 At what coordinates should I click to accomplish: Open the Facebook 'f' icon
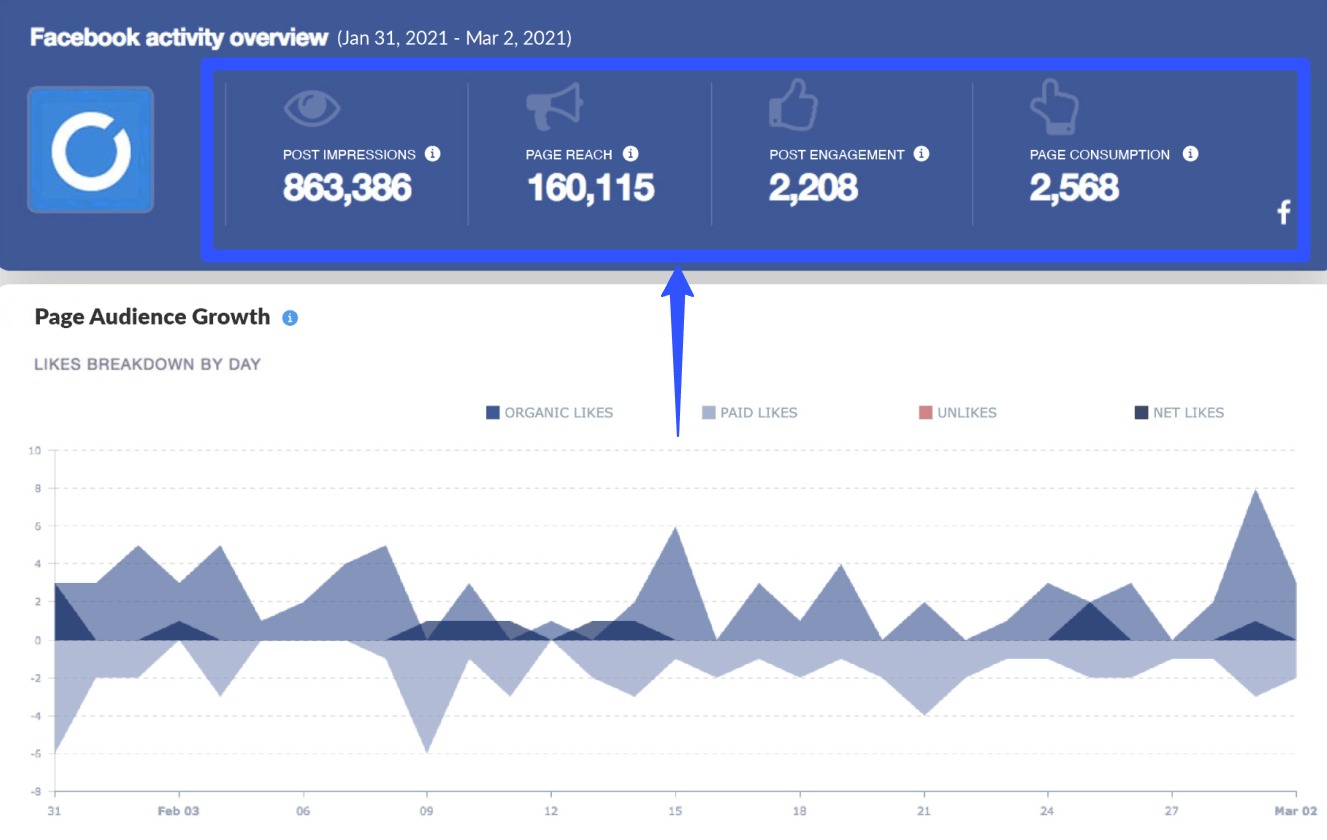[x=1284, y=212]
